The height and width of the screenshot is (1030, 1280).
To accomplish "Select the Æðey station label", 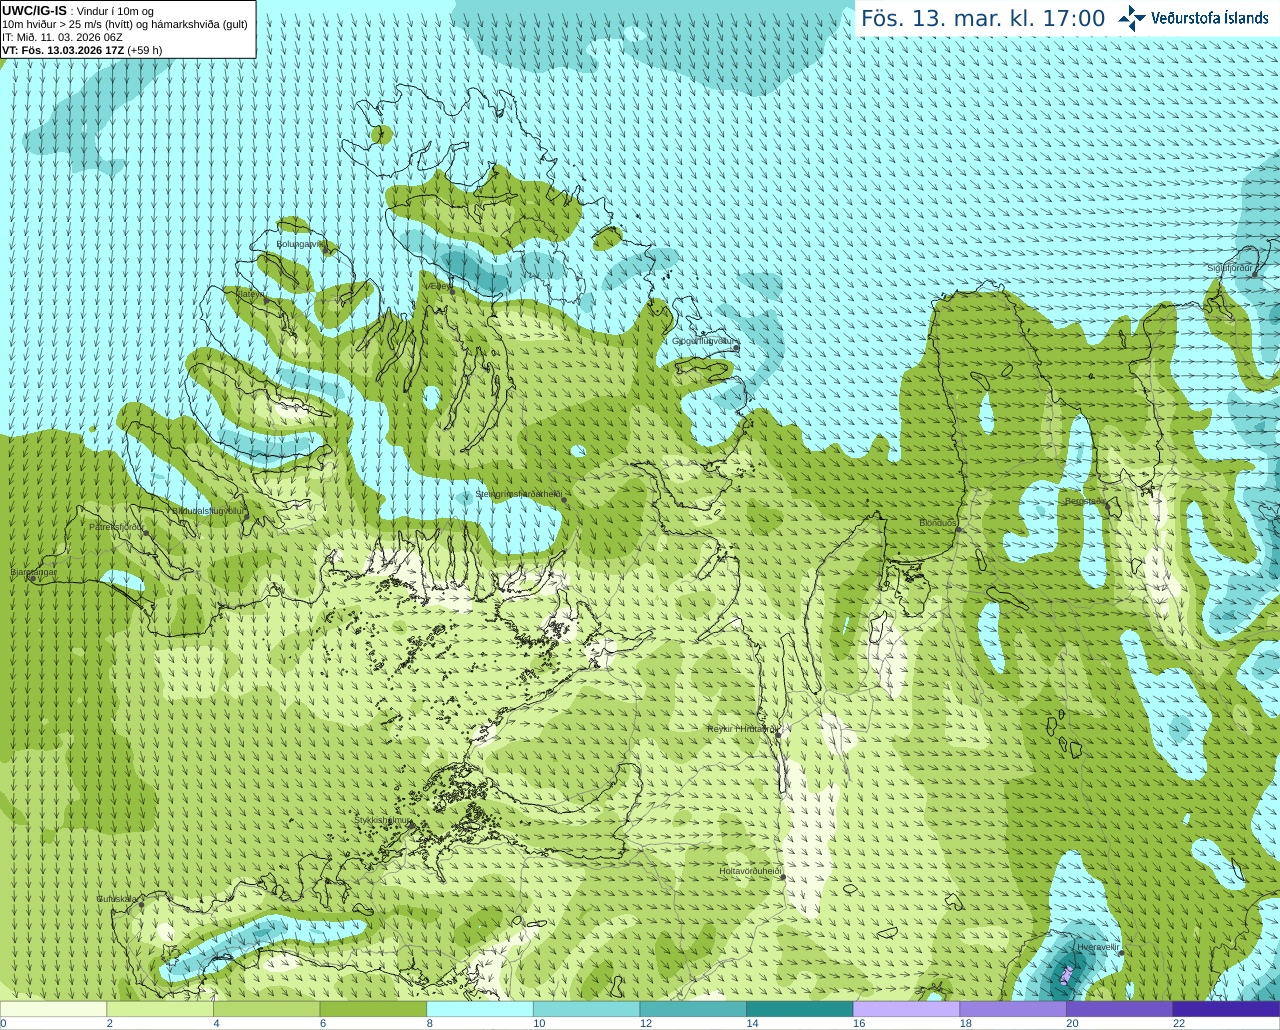I will pyautogui.click(x=439, y=286).
